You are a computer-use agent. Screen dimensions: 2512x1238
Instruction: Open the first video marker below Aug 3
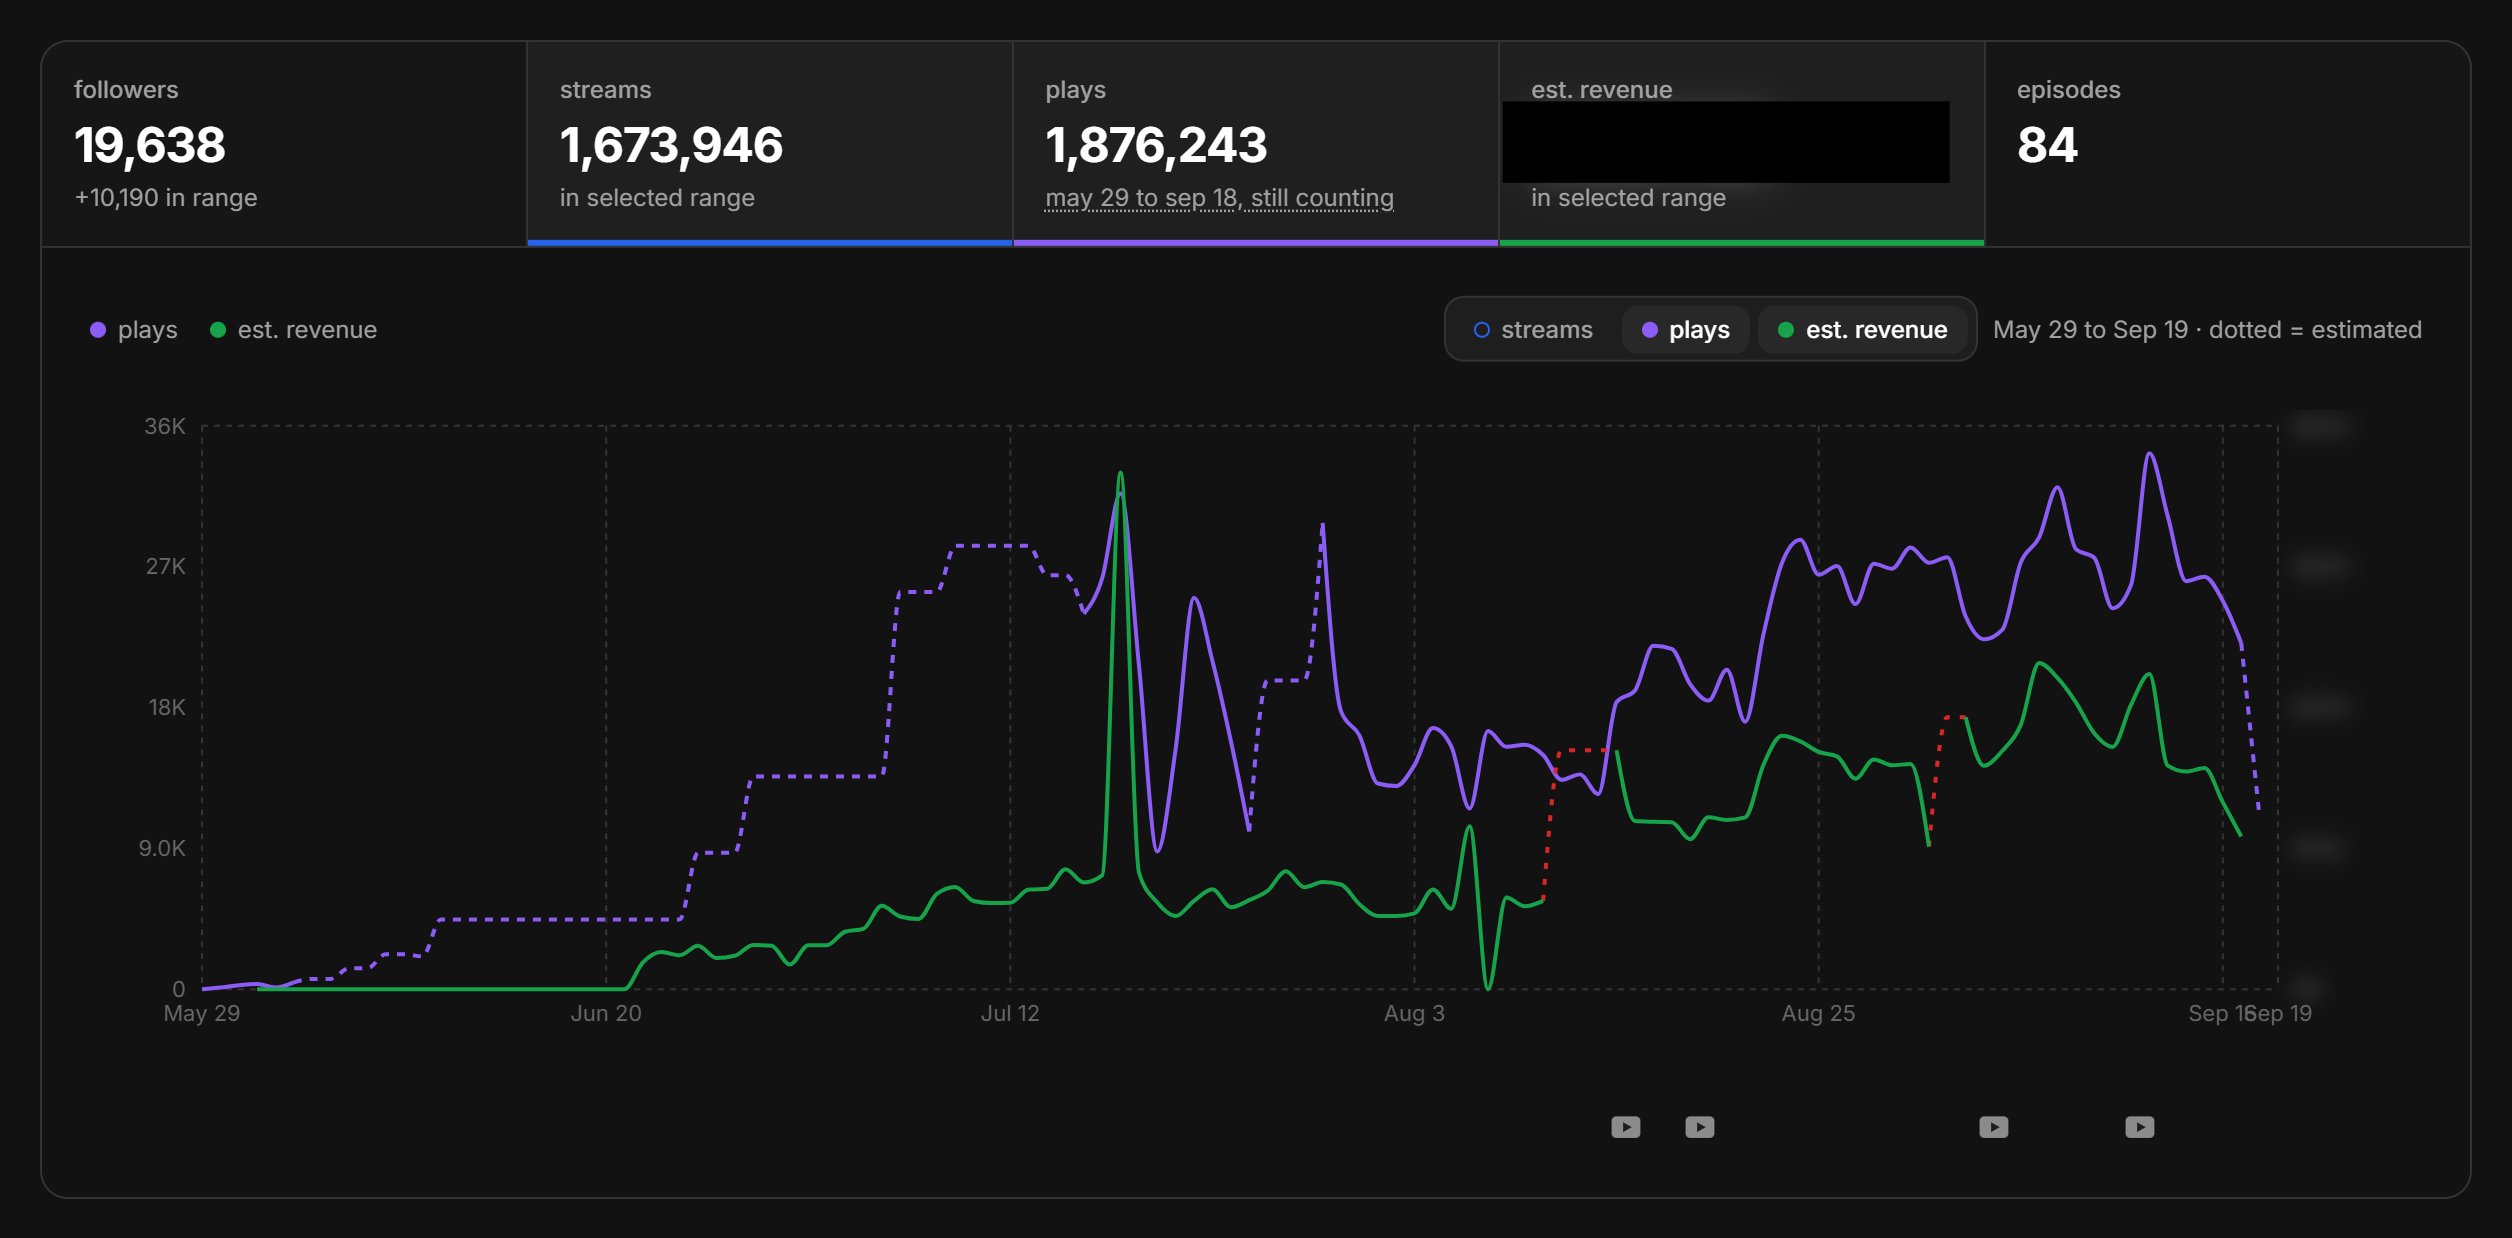[x=1626, y=1127]
